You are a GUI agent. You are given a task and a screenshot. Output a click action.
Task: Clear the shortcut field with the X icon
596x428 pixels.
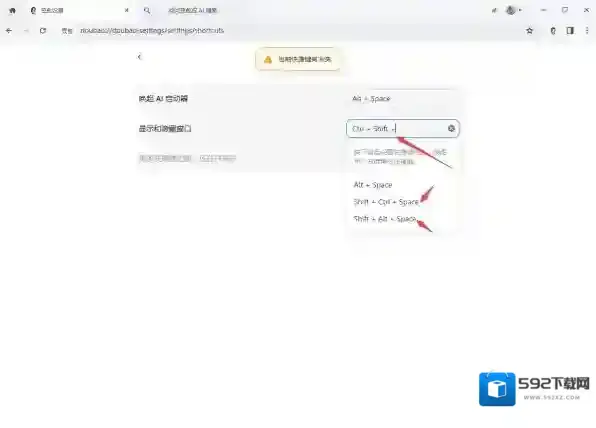[x=451, y=128]
